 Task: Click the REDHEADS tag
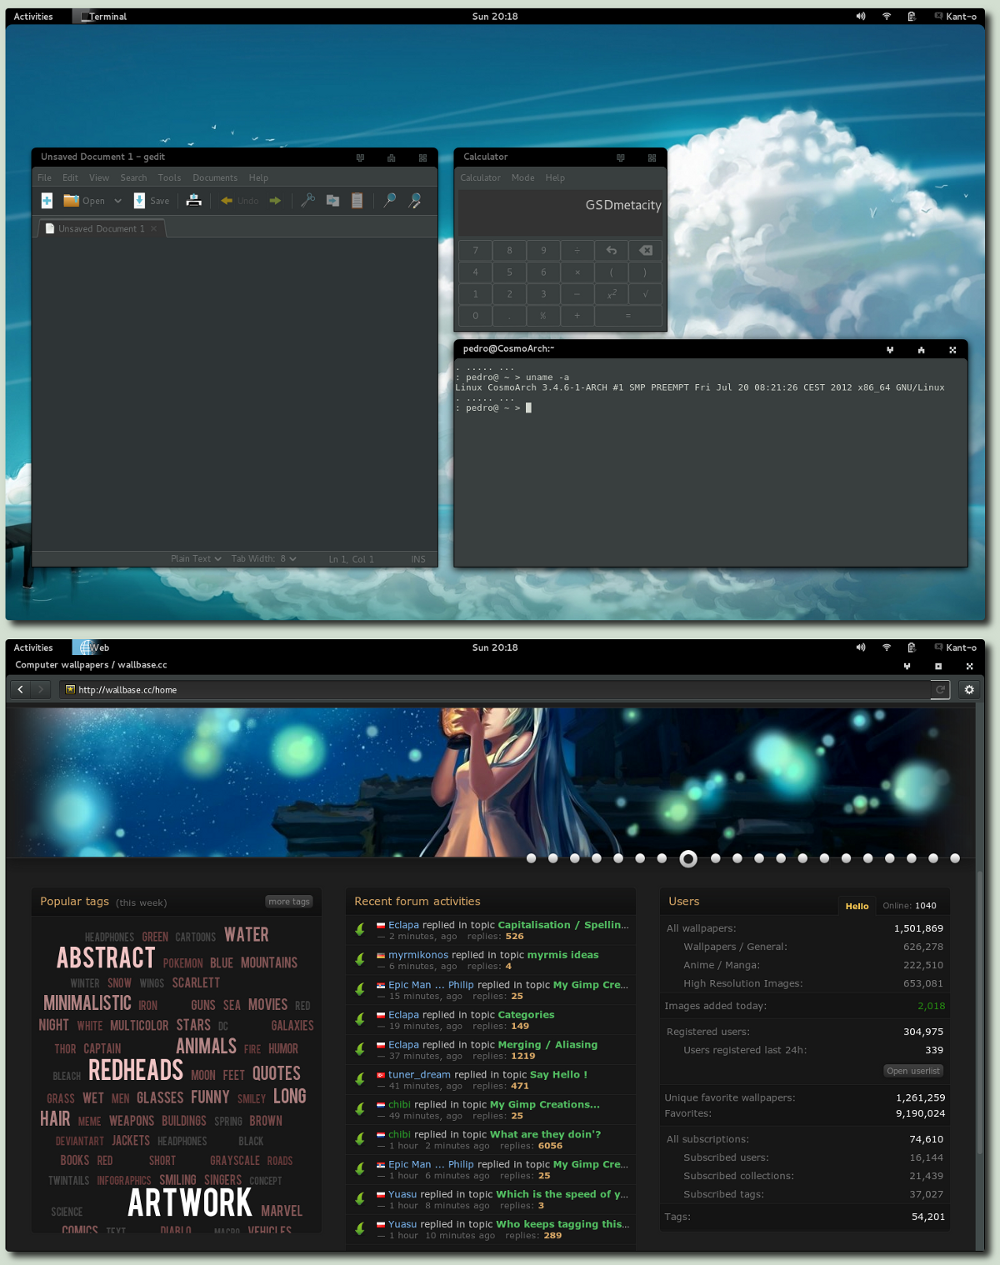pos(136,1071)
